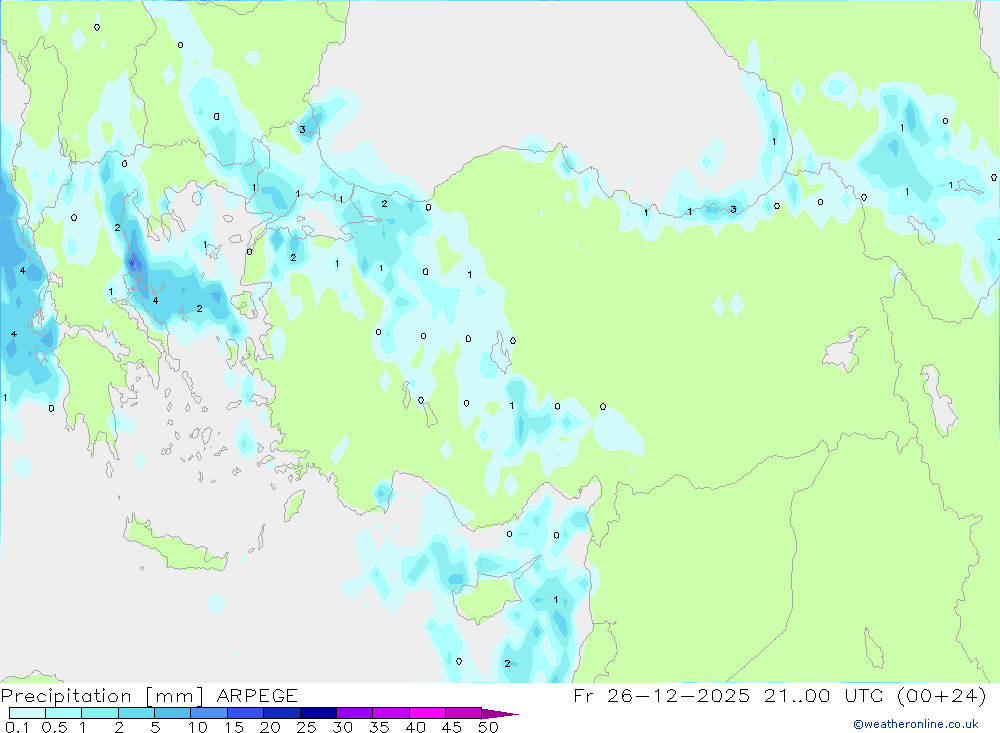Image resolution: width=1000 pixels, height=733 pixels.
Task: Click the 'Fr 26-12-2025' date text
Action: [661, 695]
